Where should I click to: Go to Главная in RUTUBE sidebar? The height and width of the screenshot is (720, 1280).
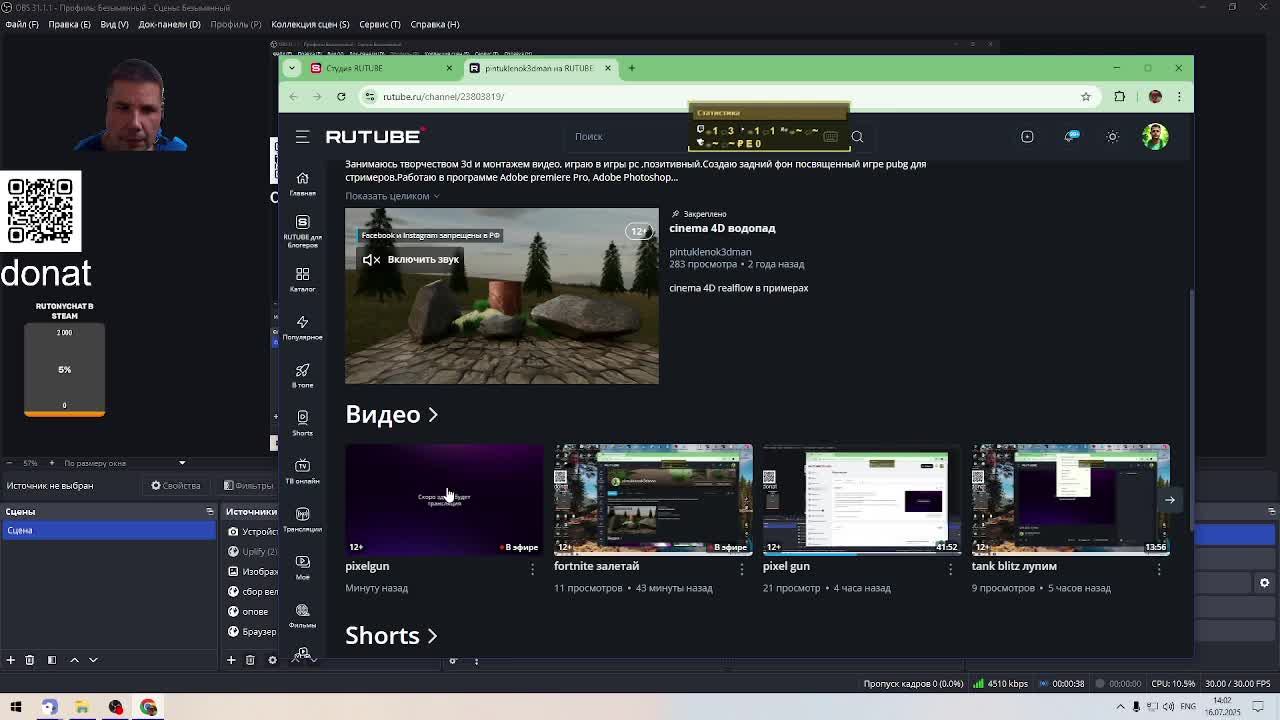tap(302, 184)
